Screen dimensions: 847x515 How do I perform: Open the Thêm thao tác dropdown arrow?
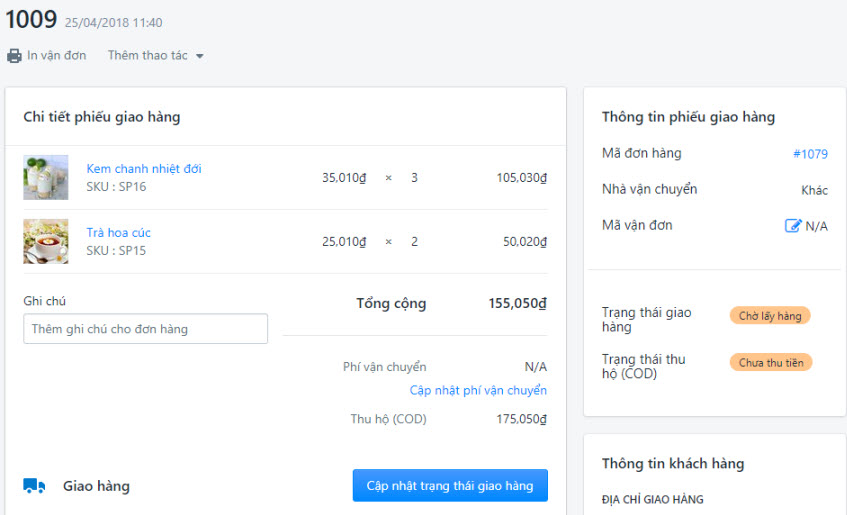(200, 56)
